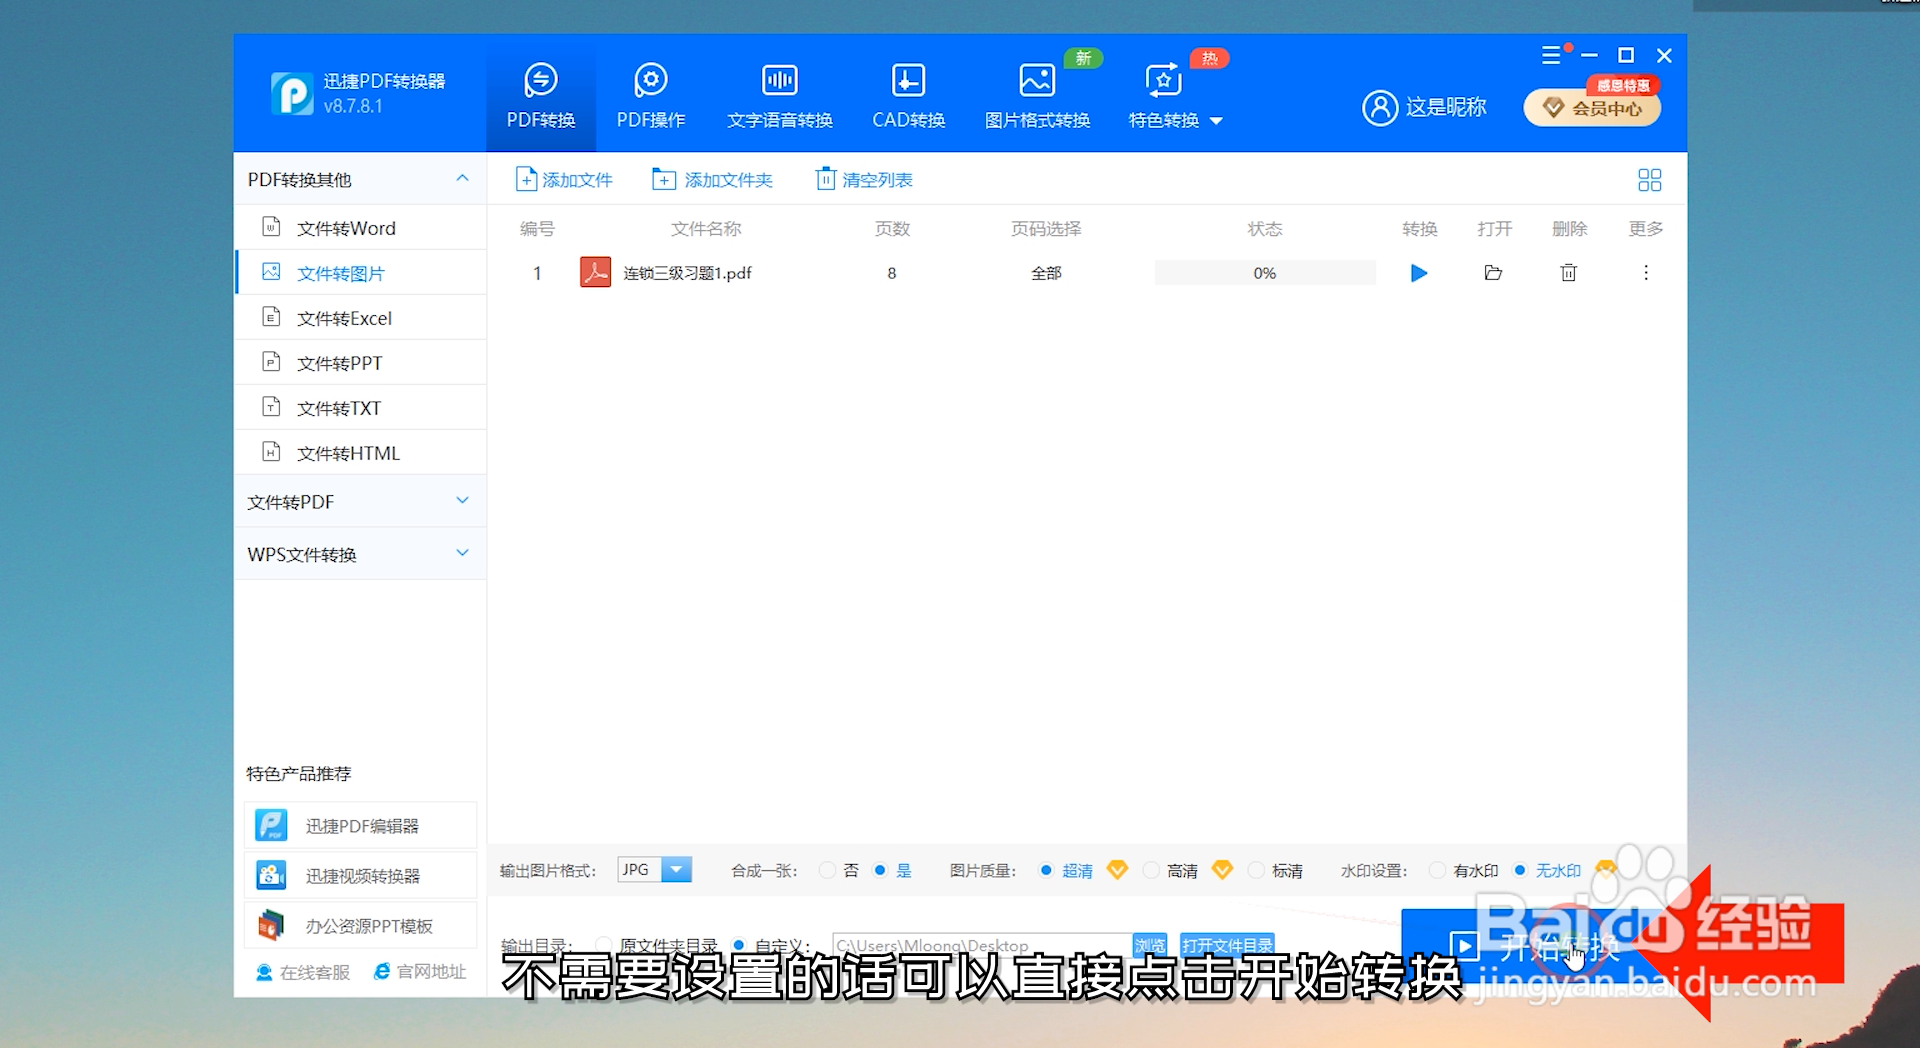Click the 打开文件目录 button
This screenshot has height=1048, width=1920.
point(1227,945)
